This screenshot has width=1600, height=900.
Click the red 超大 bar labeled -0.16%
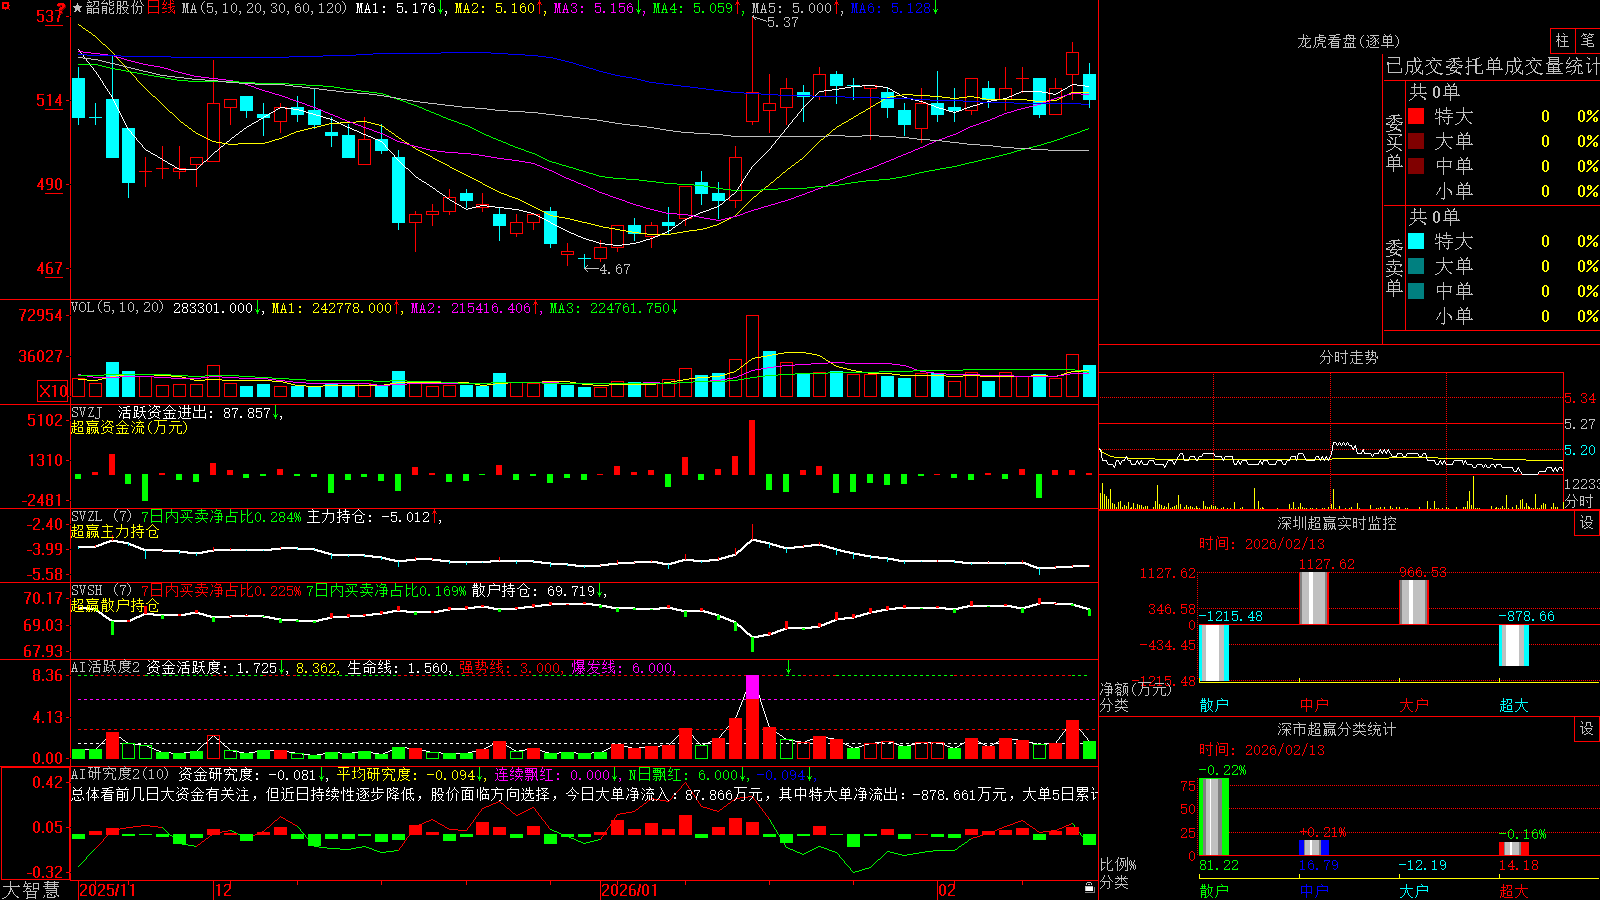(x=1514, y=849)
